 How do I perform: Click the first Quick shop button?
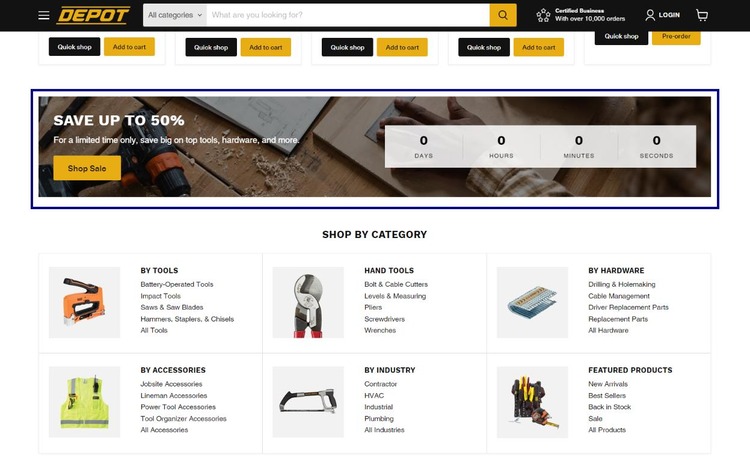coord(74,47)
